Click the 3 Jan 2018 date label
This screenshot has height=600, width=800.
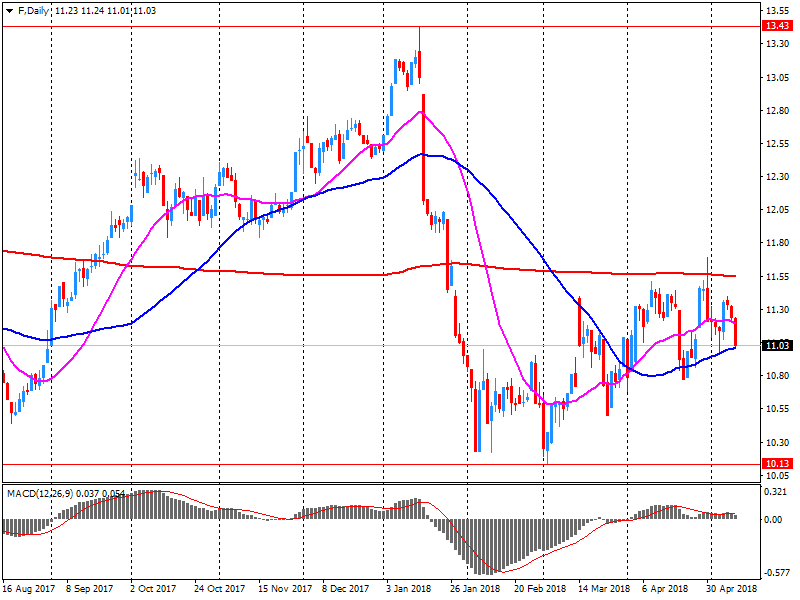pyautogui.click(x=408, y=589)
